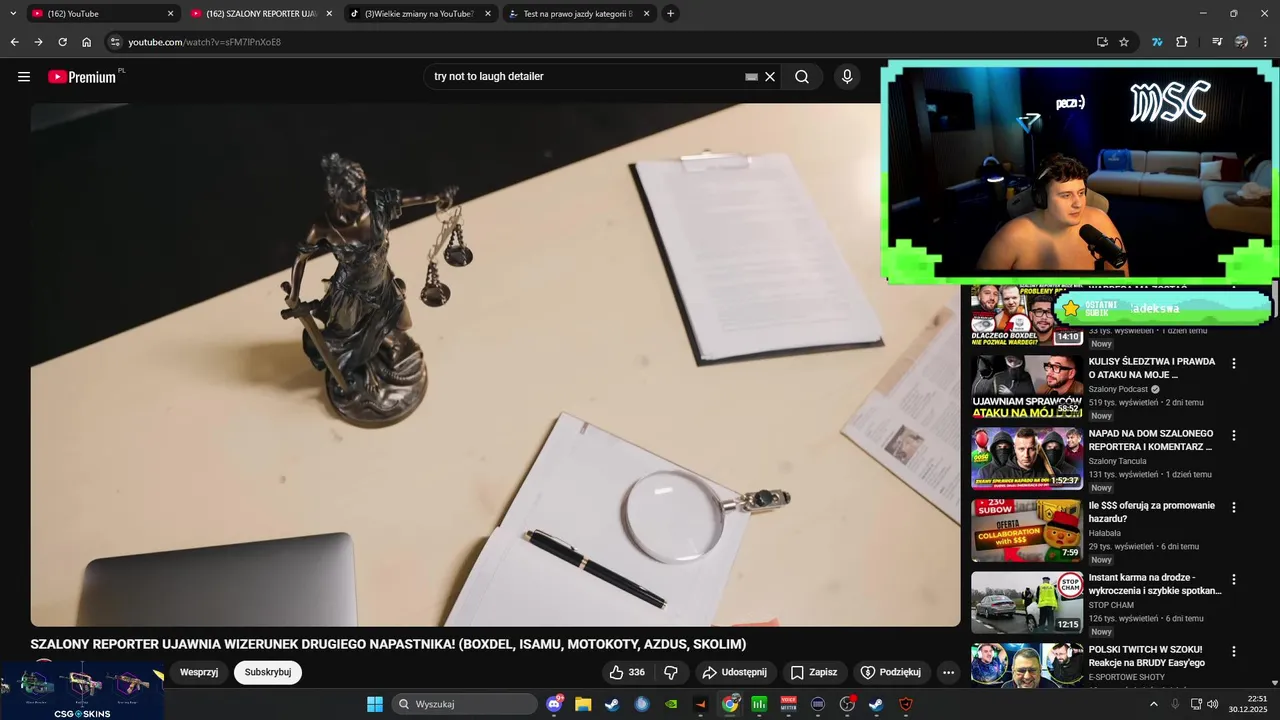This screenshot has width=1280, height=720.
Task: Open Windows Start menu
Action: click(375, 704)
